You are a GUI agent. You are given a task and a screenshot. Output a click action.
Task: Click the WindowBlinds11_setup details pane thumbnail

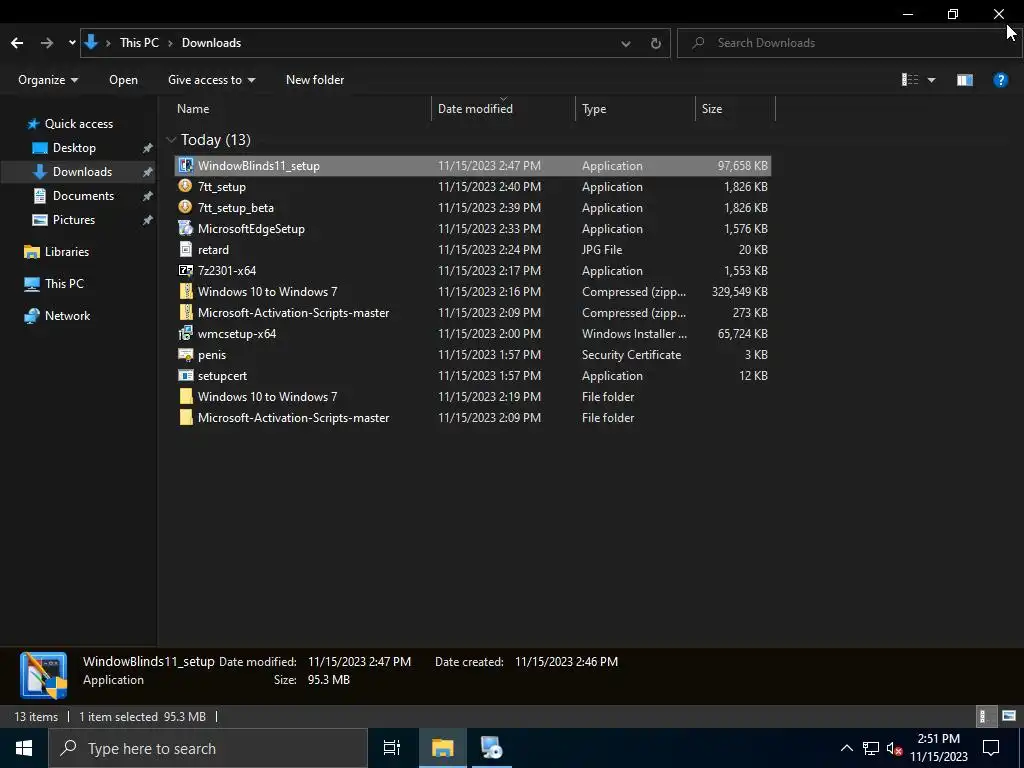[x=44, y=675]
